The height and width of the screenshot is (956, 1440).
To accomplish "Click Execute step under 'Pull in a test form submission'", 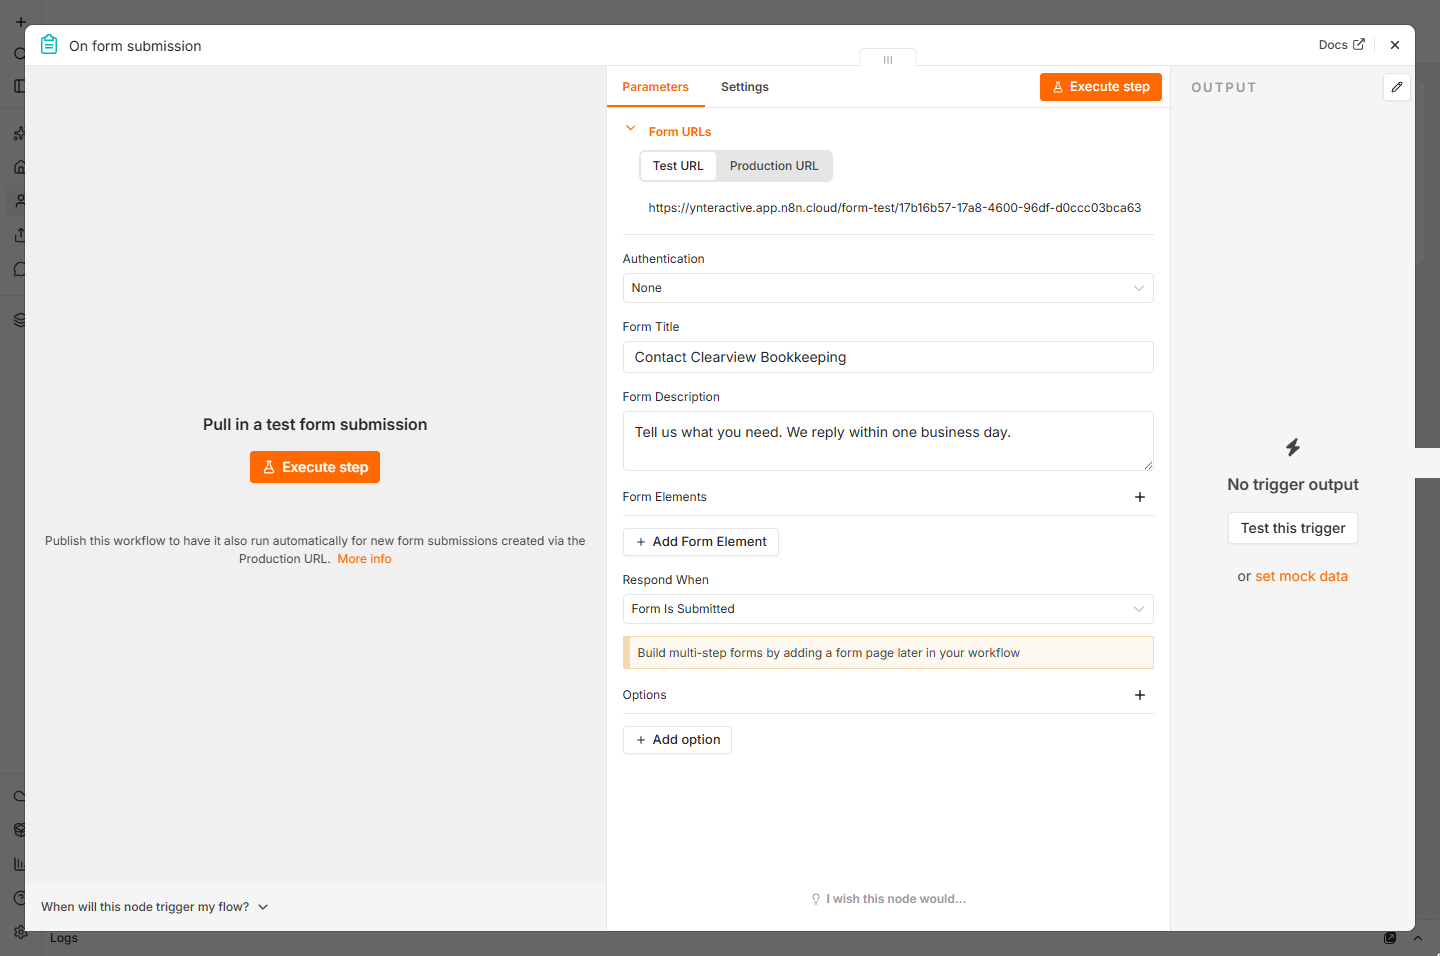I will pos(315,467).
